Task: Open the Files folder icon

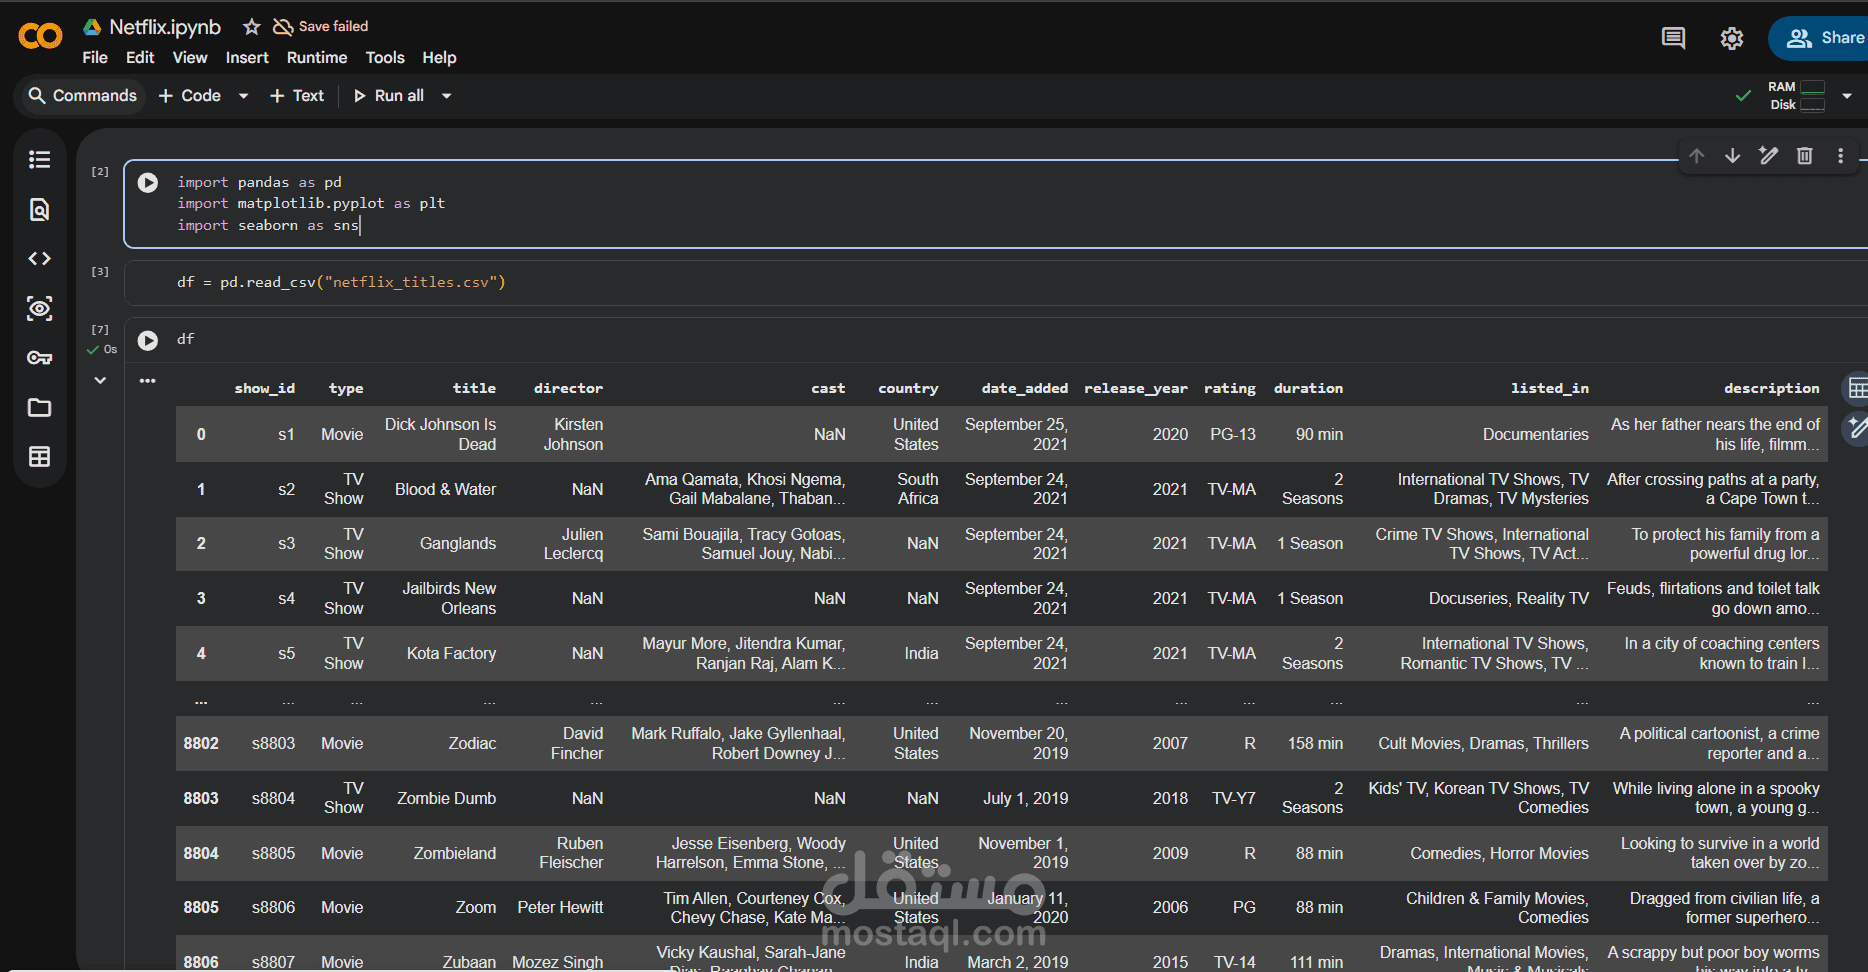Action: pos(40,407)
